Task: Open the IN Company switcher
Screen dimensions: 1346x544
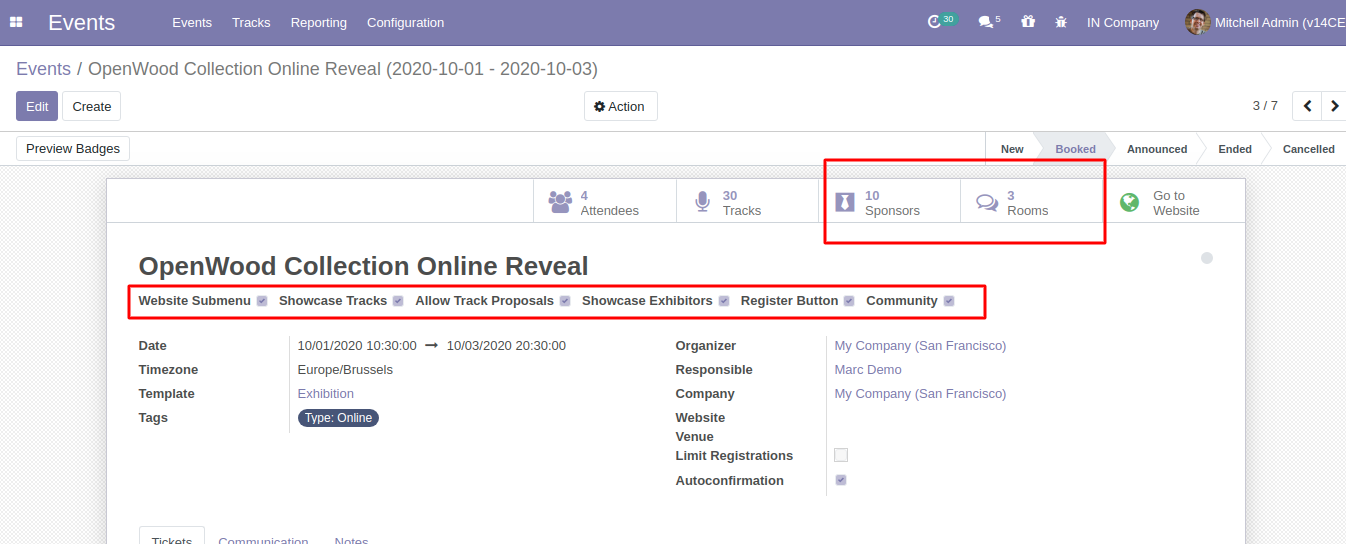Action: [x=1123, y=22]
